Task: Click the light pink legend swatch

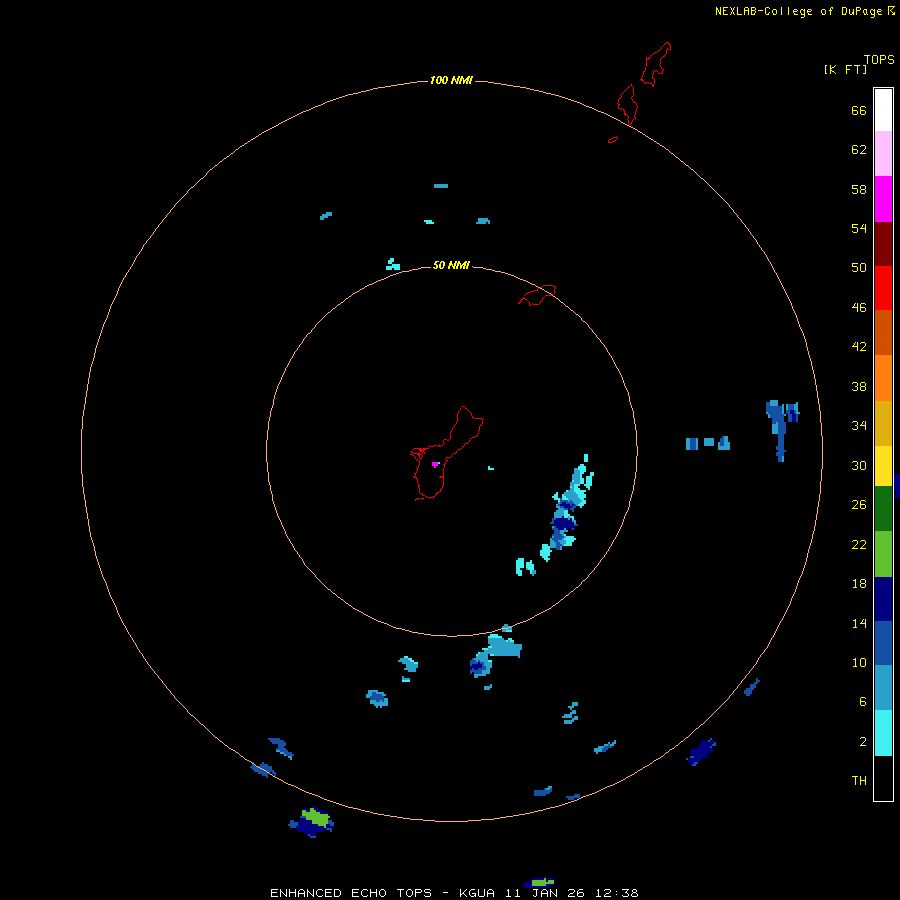Action: (x=883, y=154)
